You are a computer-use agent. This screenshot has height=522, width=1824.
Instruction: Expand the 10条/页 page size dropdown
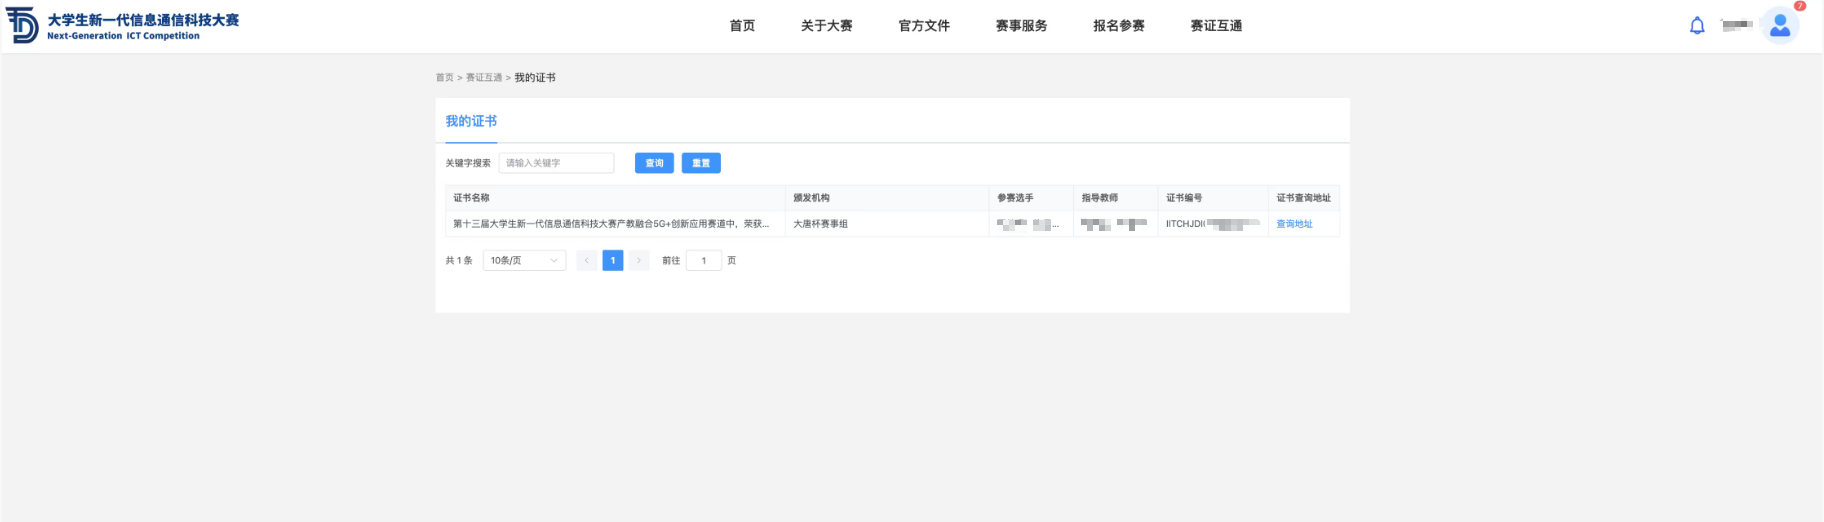[524, 261]
